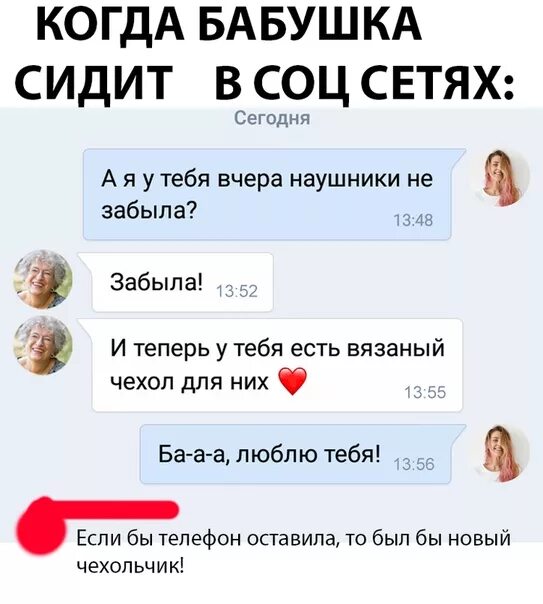Image resolution: width=543 pixels, height=604 pixels.
Task: Open granddaughter's avatar beside the headphones question
Action: click(x=501, y=178)
